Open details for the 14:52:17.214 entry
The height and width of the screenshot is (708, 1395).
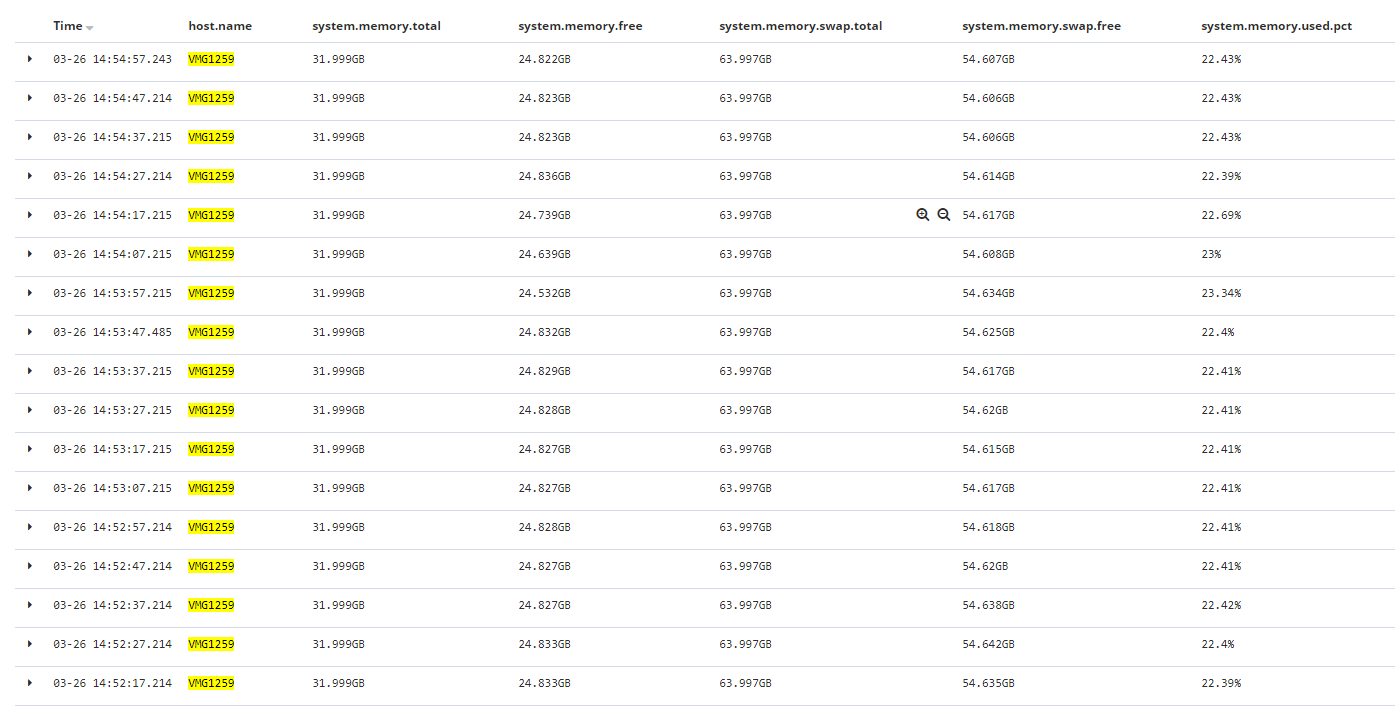[x=30, y=683]
